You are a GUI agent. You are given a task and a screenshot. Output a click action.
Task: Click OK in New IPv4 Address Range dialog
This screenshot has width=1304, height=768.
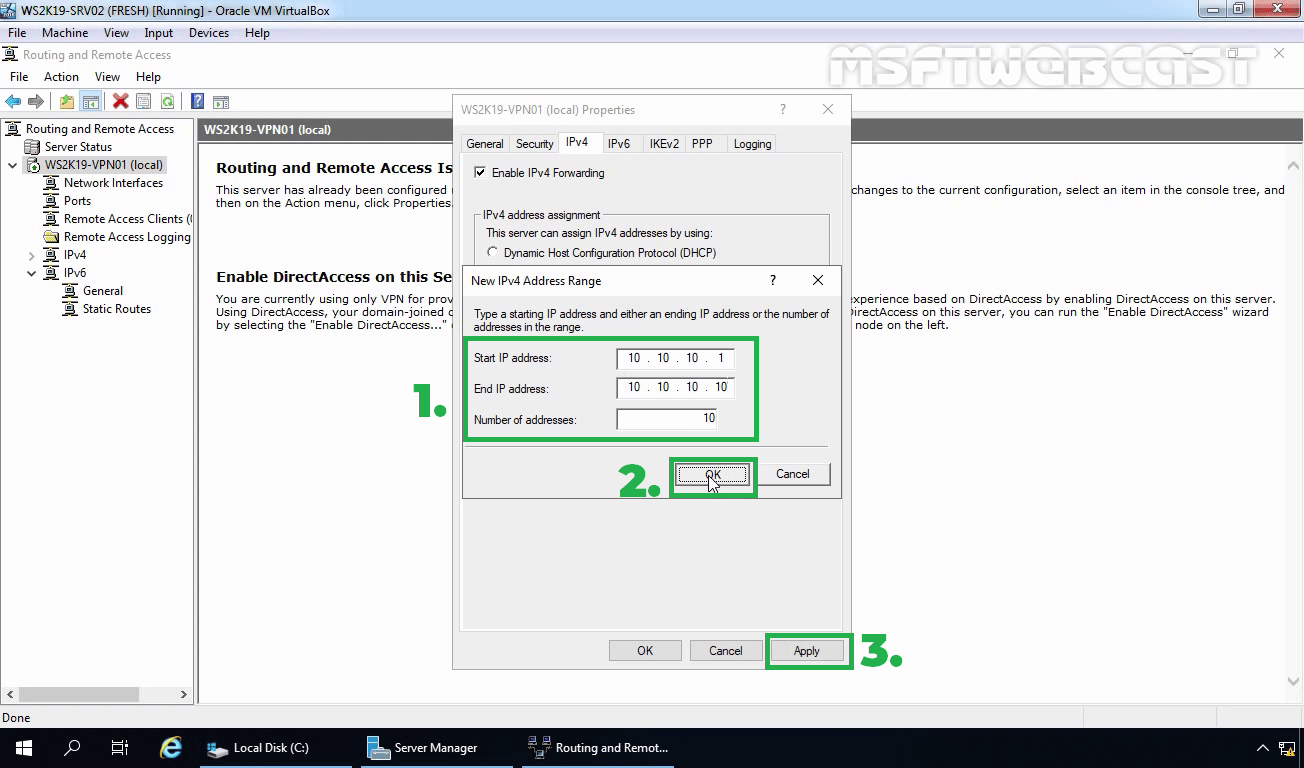[x=712, y=474]
